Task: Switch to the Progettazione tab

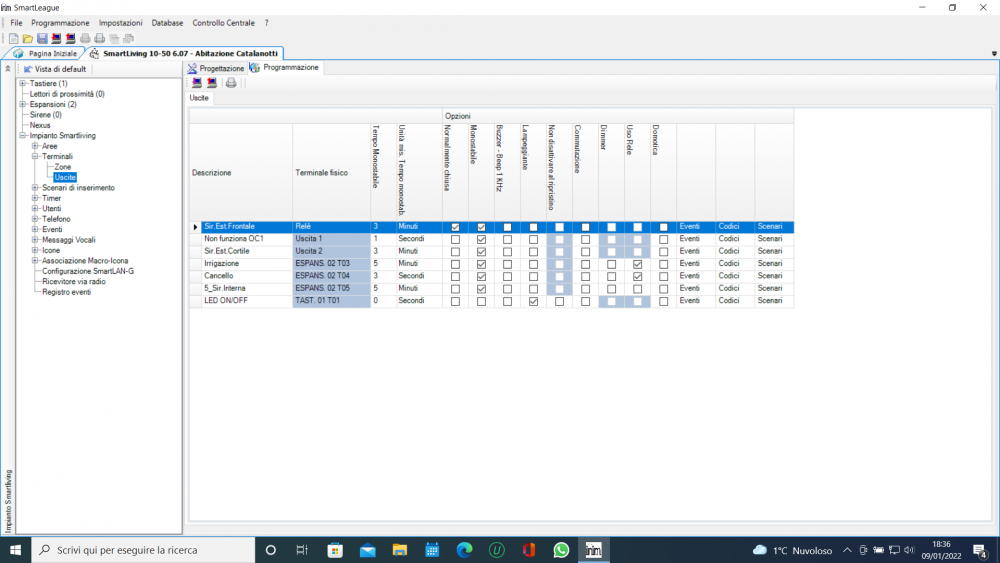Action: point(216,68)
